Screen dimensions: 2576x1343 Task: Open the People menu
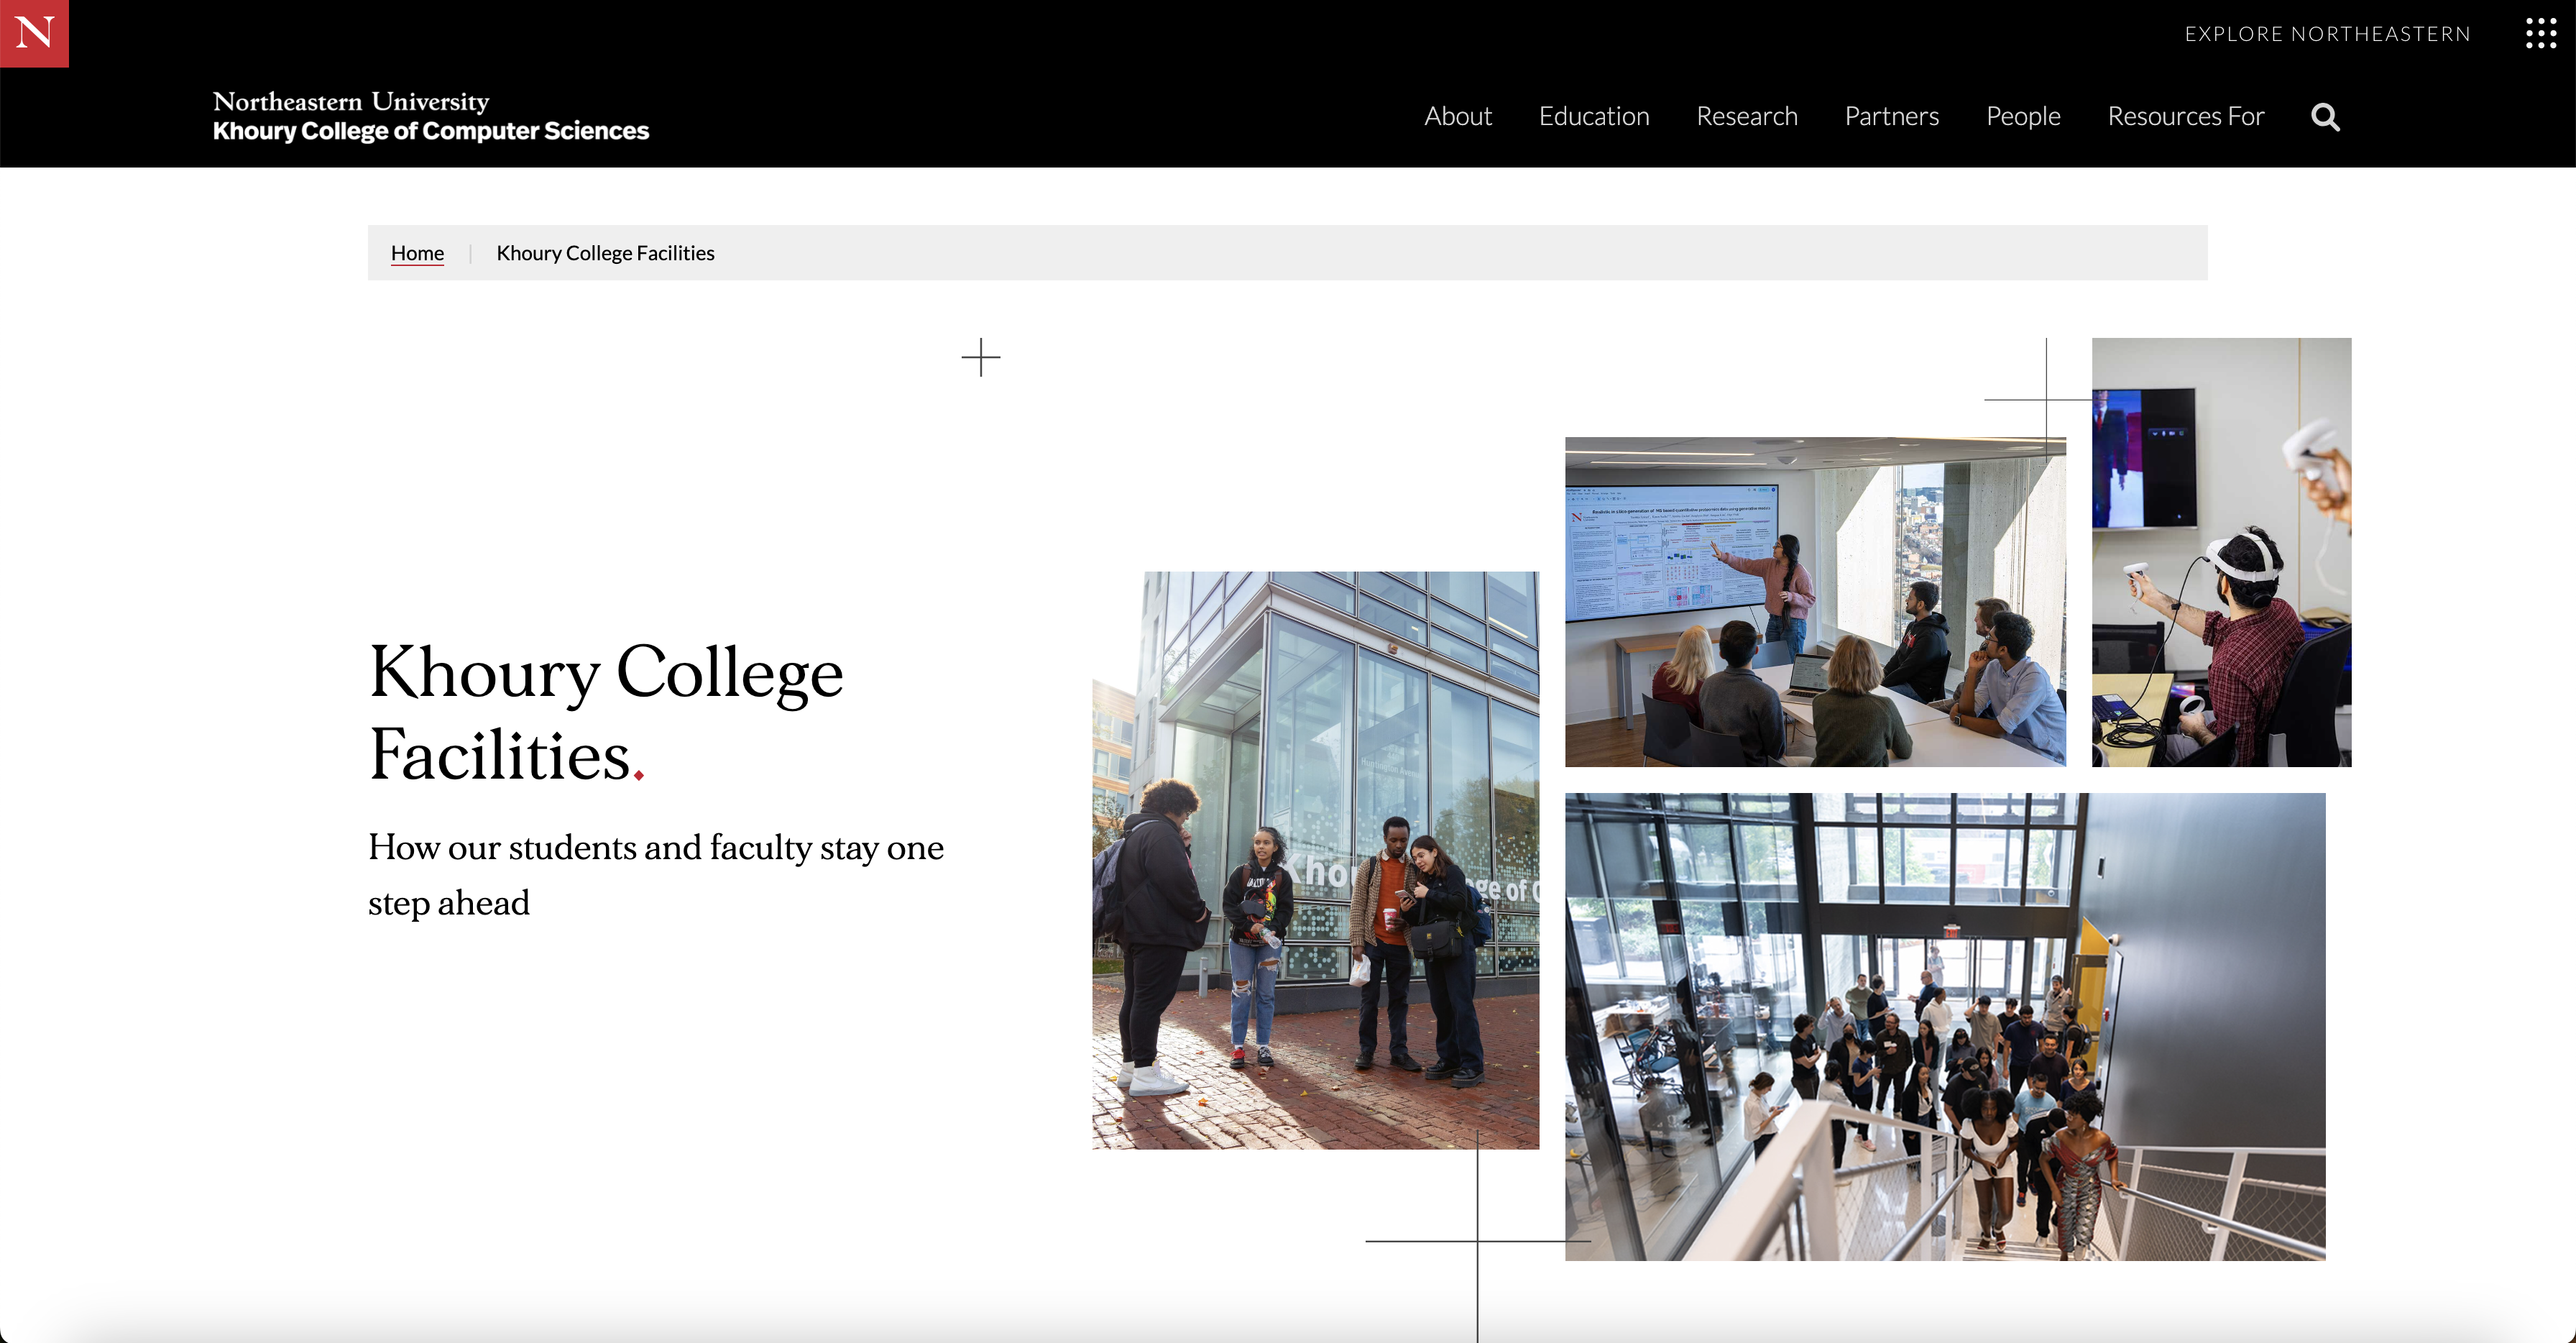(2022, 116)
